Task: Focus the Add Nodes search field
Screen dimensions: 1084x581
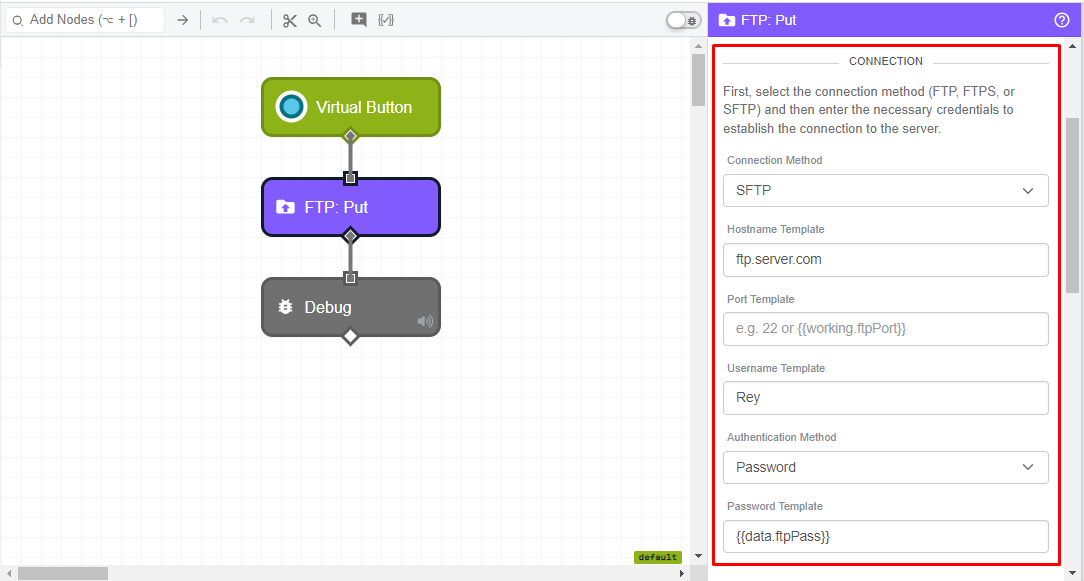Action: (85, 20)
